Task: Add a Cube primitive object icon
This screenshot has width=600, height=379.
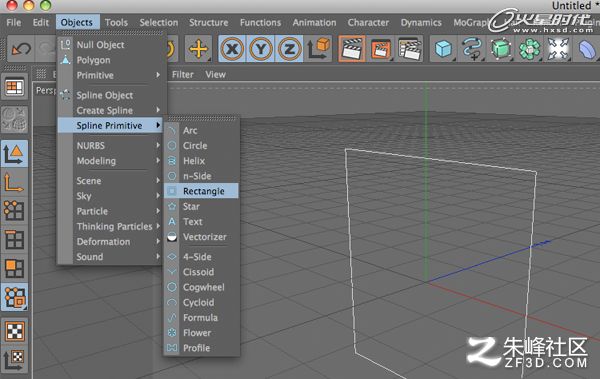Action: [x=443, y=49]
